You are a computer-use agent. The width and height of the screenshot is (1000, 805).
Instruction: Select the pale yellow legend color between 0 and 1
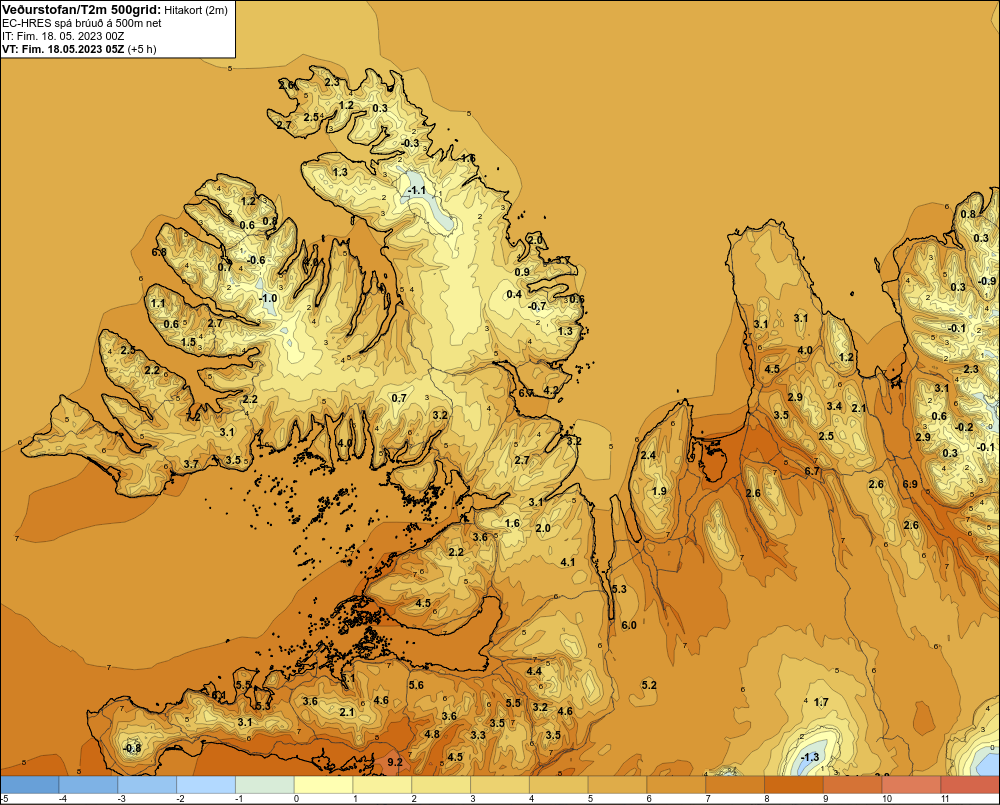[323, 784]
